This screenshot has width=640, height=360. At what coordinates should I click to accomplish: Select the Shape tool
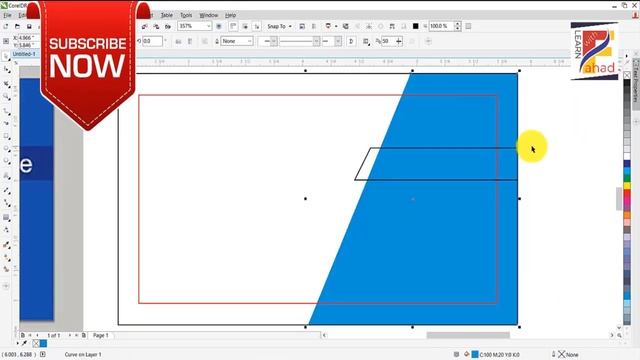[x=6, y=70]
